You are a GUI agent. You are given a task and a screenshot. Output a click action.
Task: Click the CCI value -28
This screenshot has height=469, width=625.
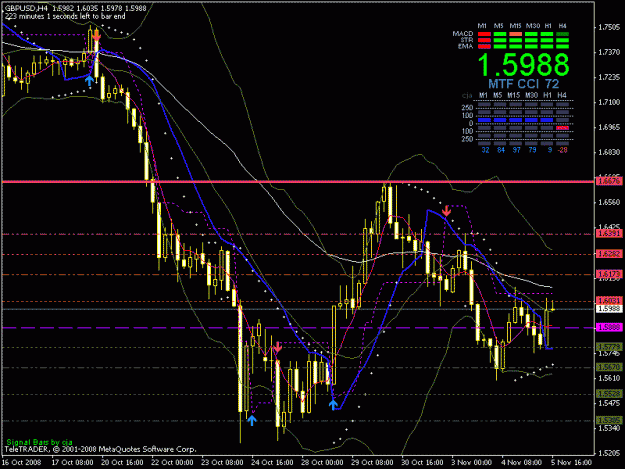pos(562,150)
